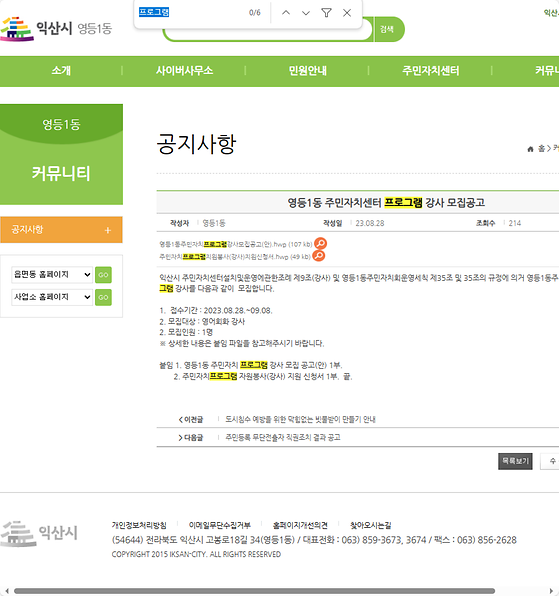Viewport: 559px width, 596px height.
Task: Click the post date 23.08.28
Action: coord(370,223)
